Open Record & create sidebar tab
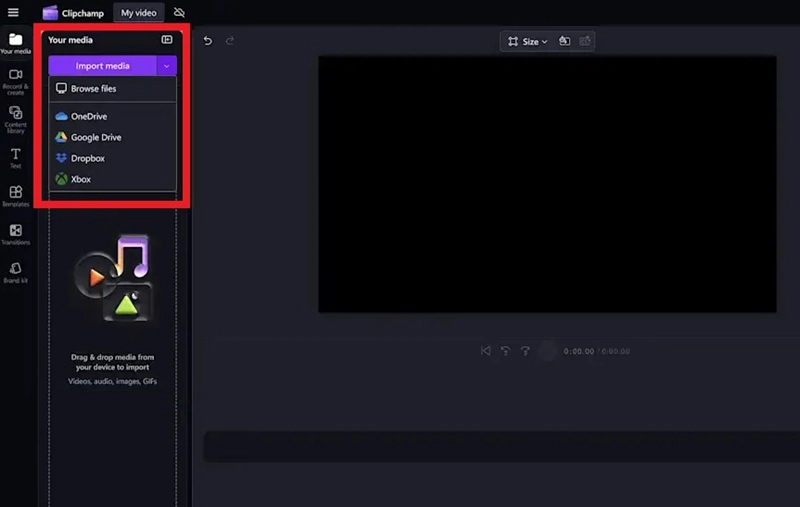This screenshot has height=507, width=800. click(x=15, y=82)
